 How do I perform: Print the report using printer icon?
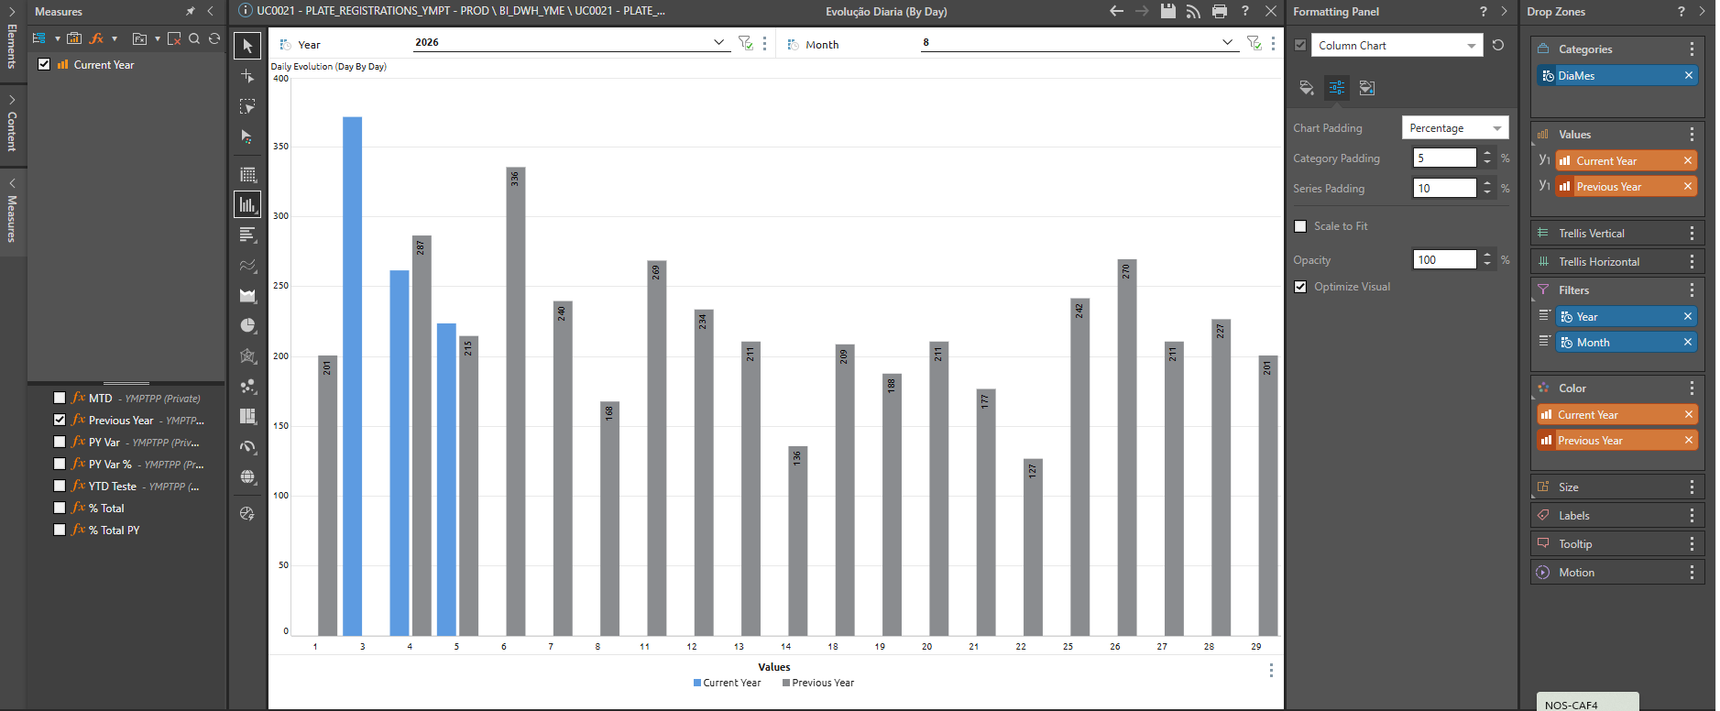click(1219, 11)
